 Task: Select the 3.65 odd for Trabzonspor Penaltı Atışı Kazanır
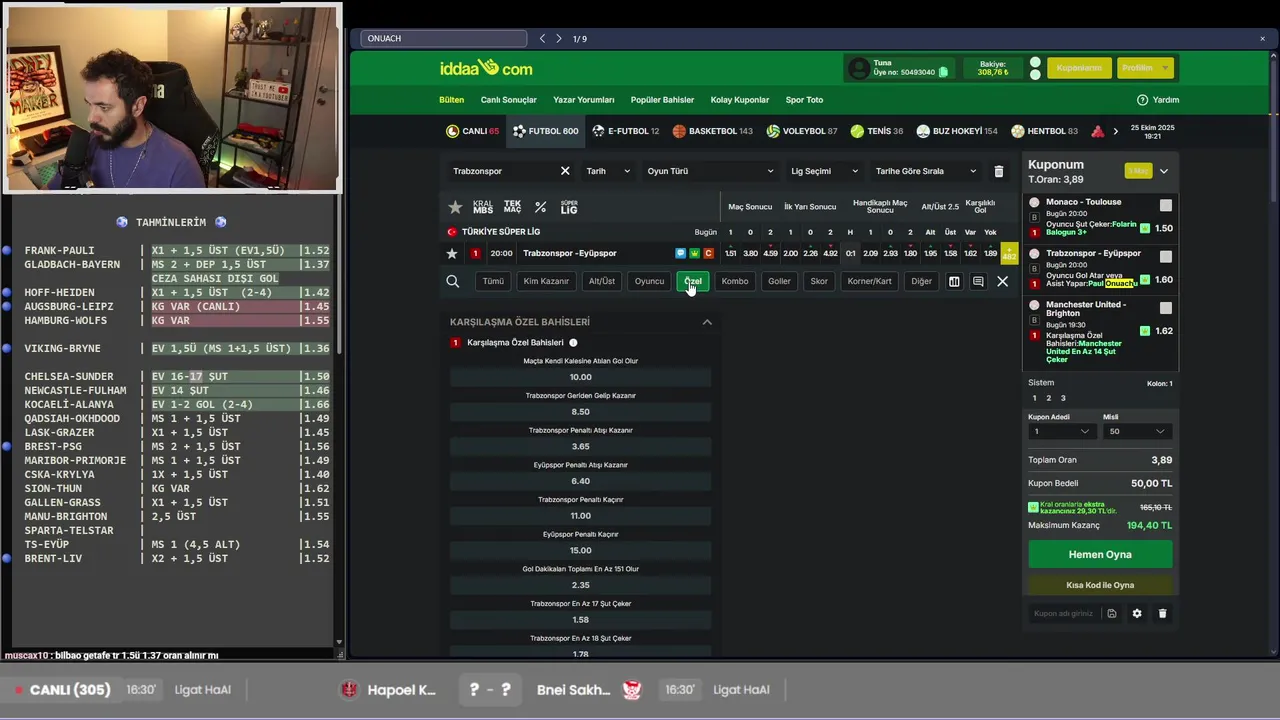(x=581, y=447)
